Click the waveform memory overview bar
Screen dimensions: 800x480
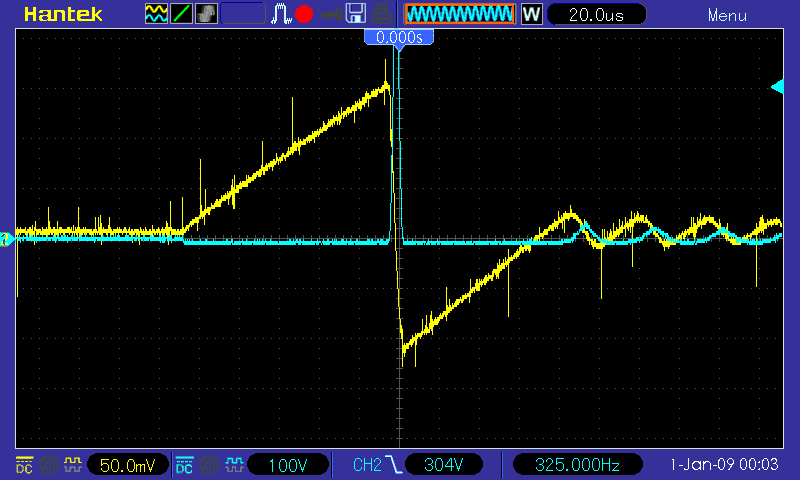click(x=460, y=14)
